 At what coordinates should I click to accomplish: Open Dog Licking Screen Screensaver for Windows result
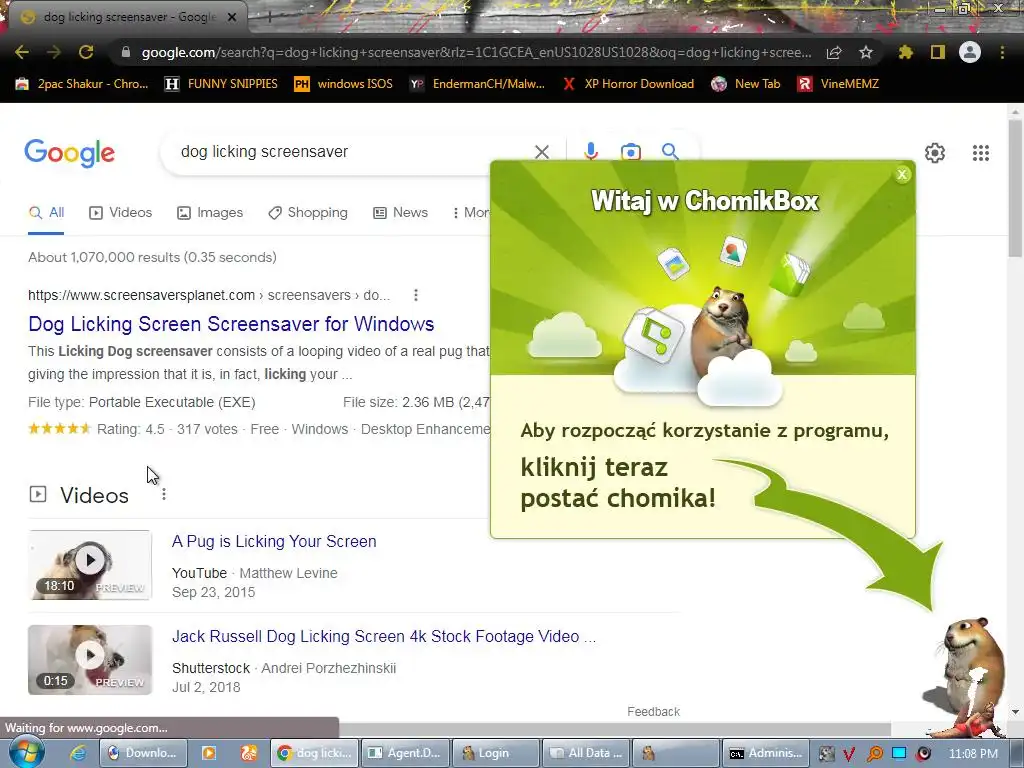231,324
